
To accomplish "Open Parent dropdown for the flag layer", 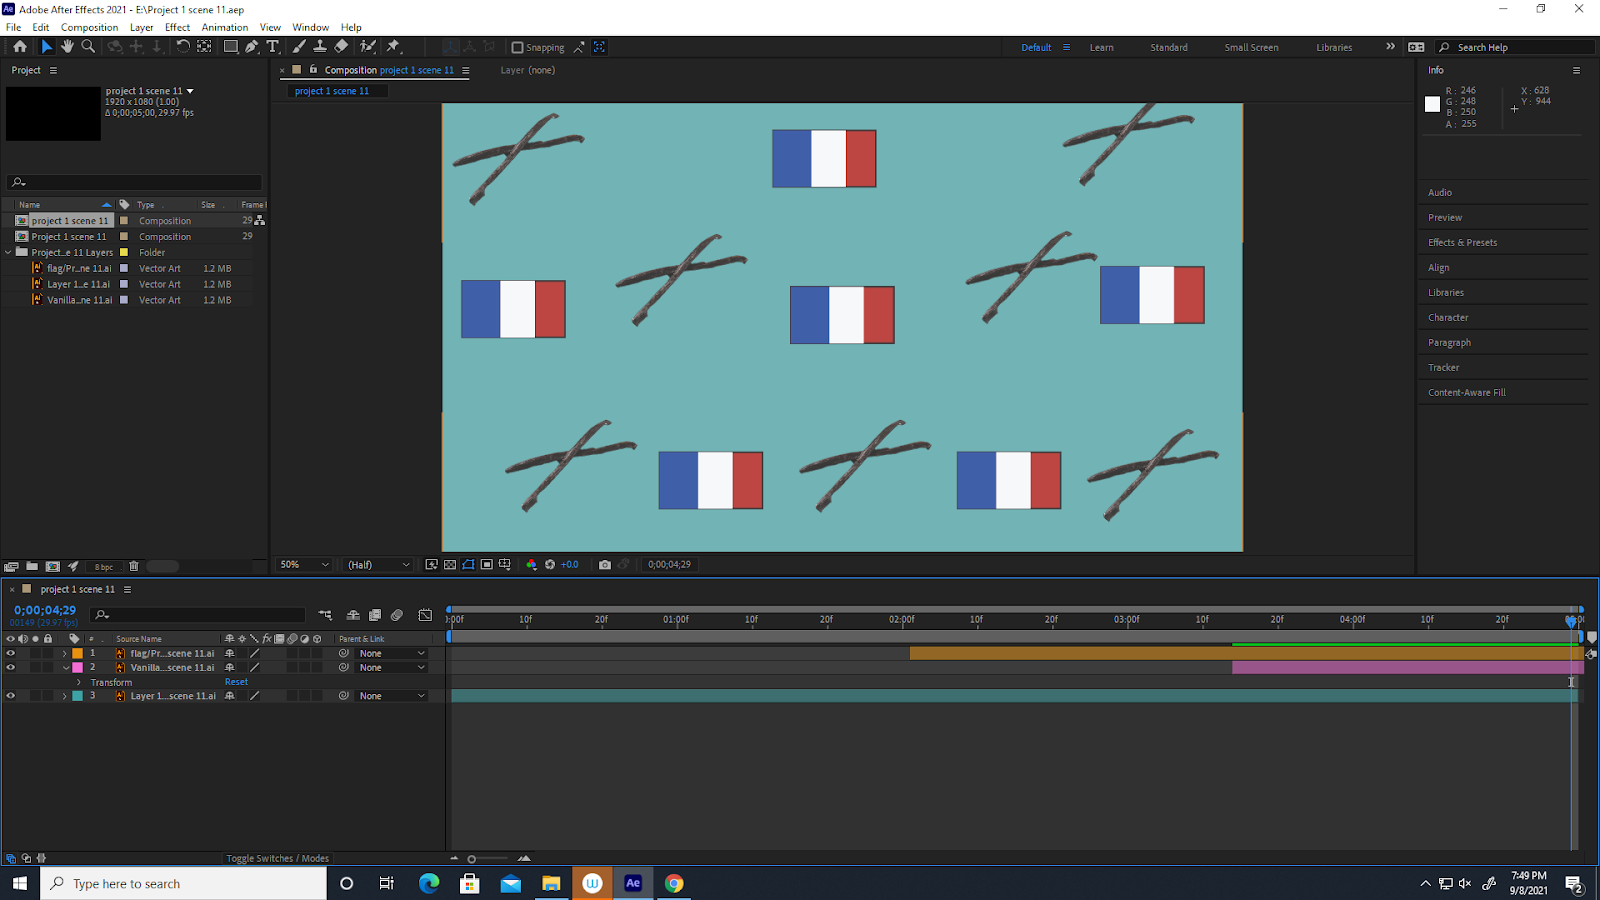I will point(392,653).
